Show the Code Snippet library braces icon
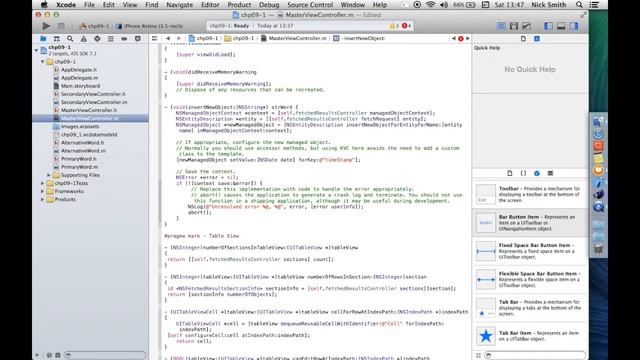The width and height of the screenshot is (640, 360). 523,173
